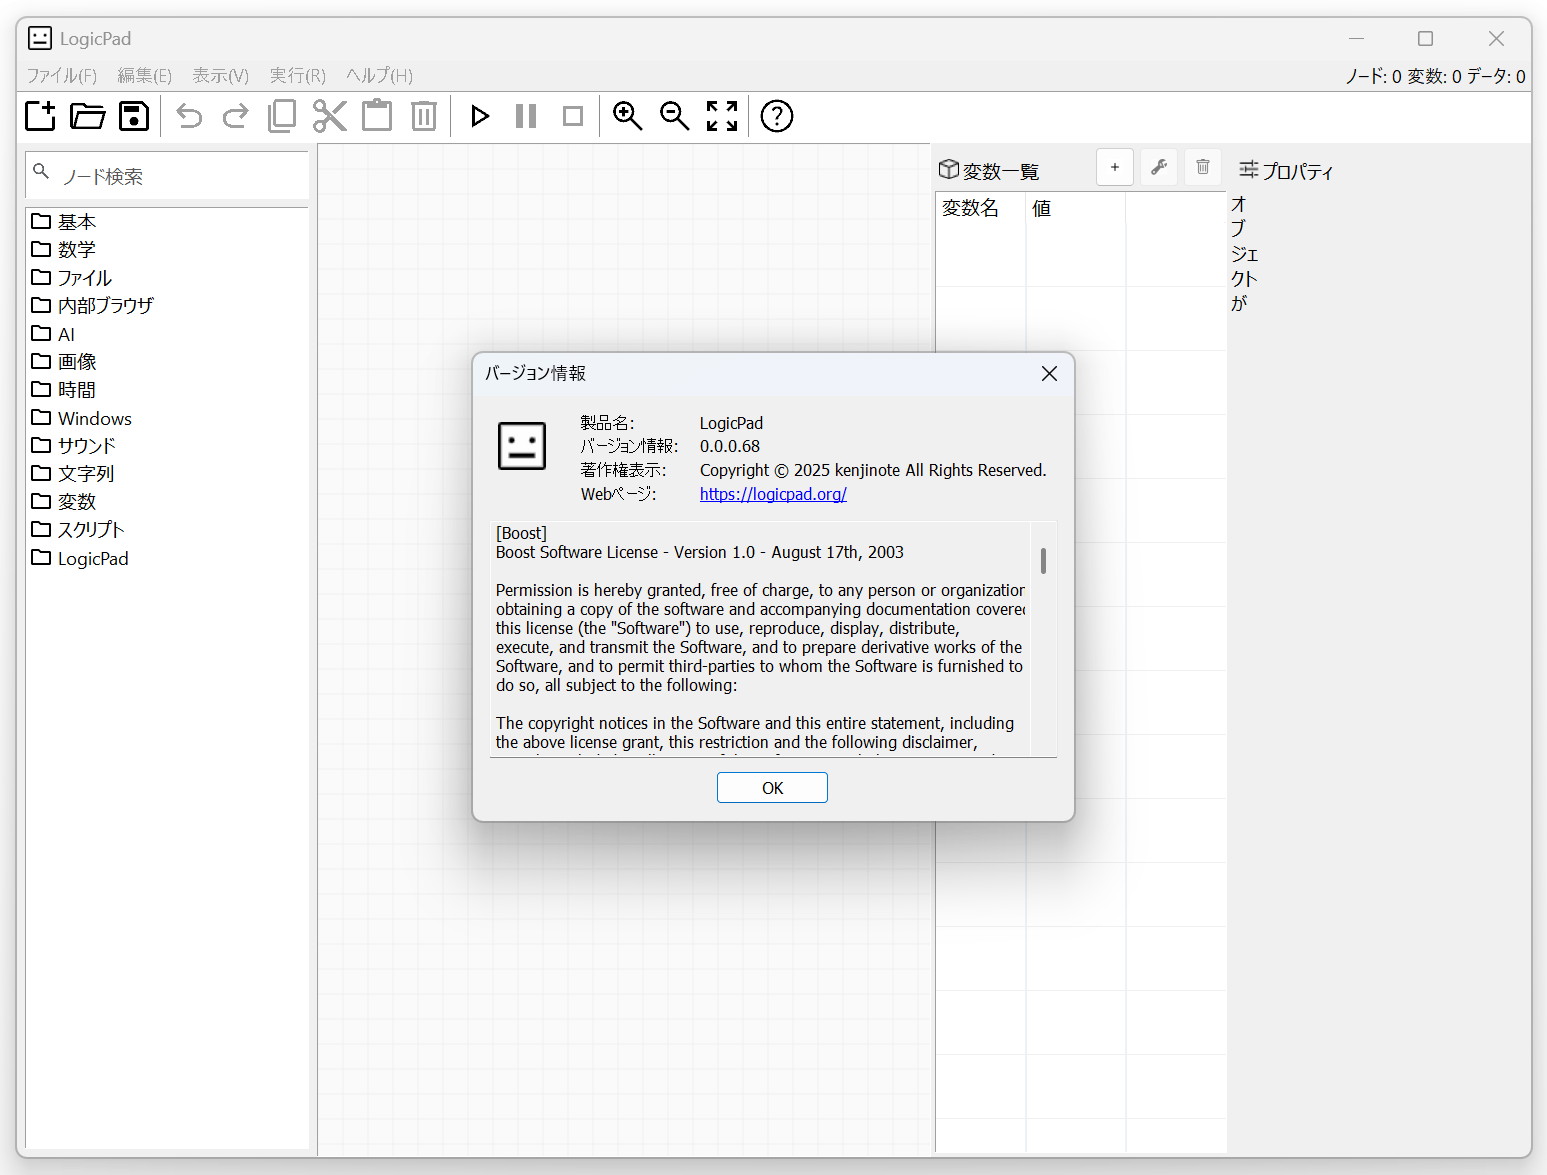Undo the last action
The image size is (1547, 1175).
189,116
